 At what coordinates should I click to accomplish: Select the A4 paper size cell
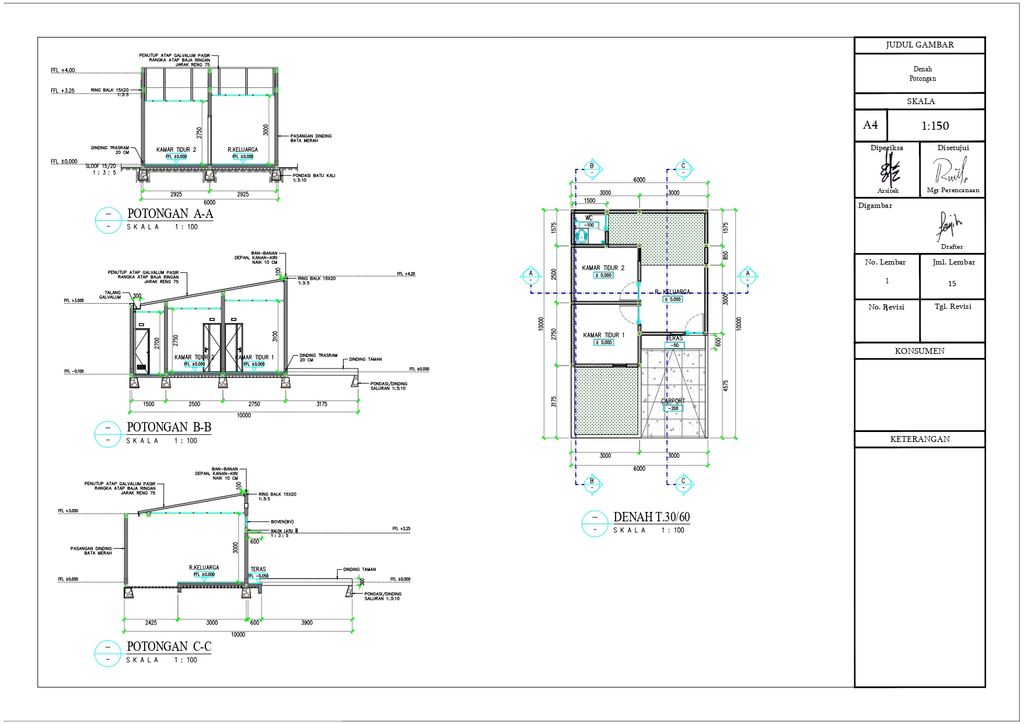(871, 125)
